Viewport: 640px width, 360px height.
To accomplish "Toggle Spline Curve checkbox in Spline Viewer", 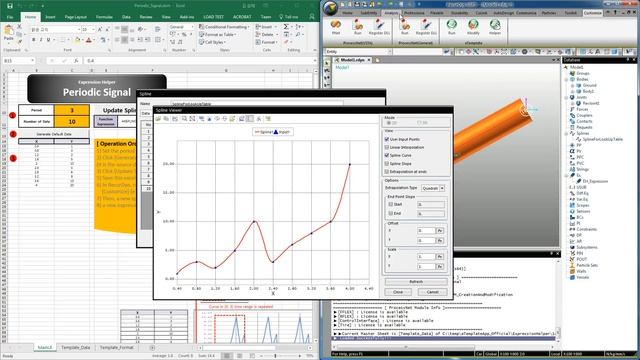I will click(387, 156).
